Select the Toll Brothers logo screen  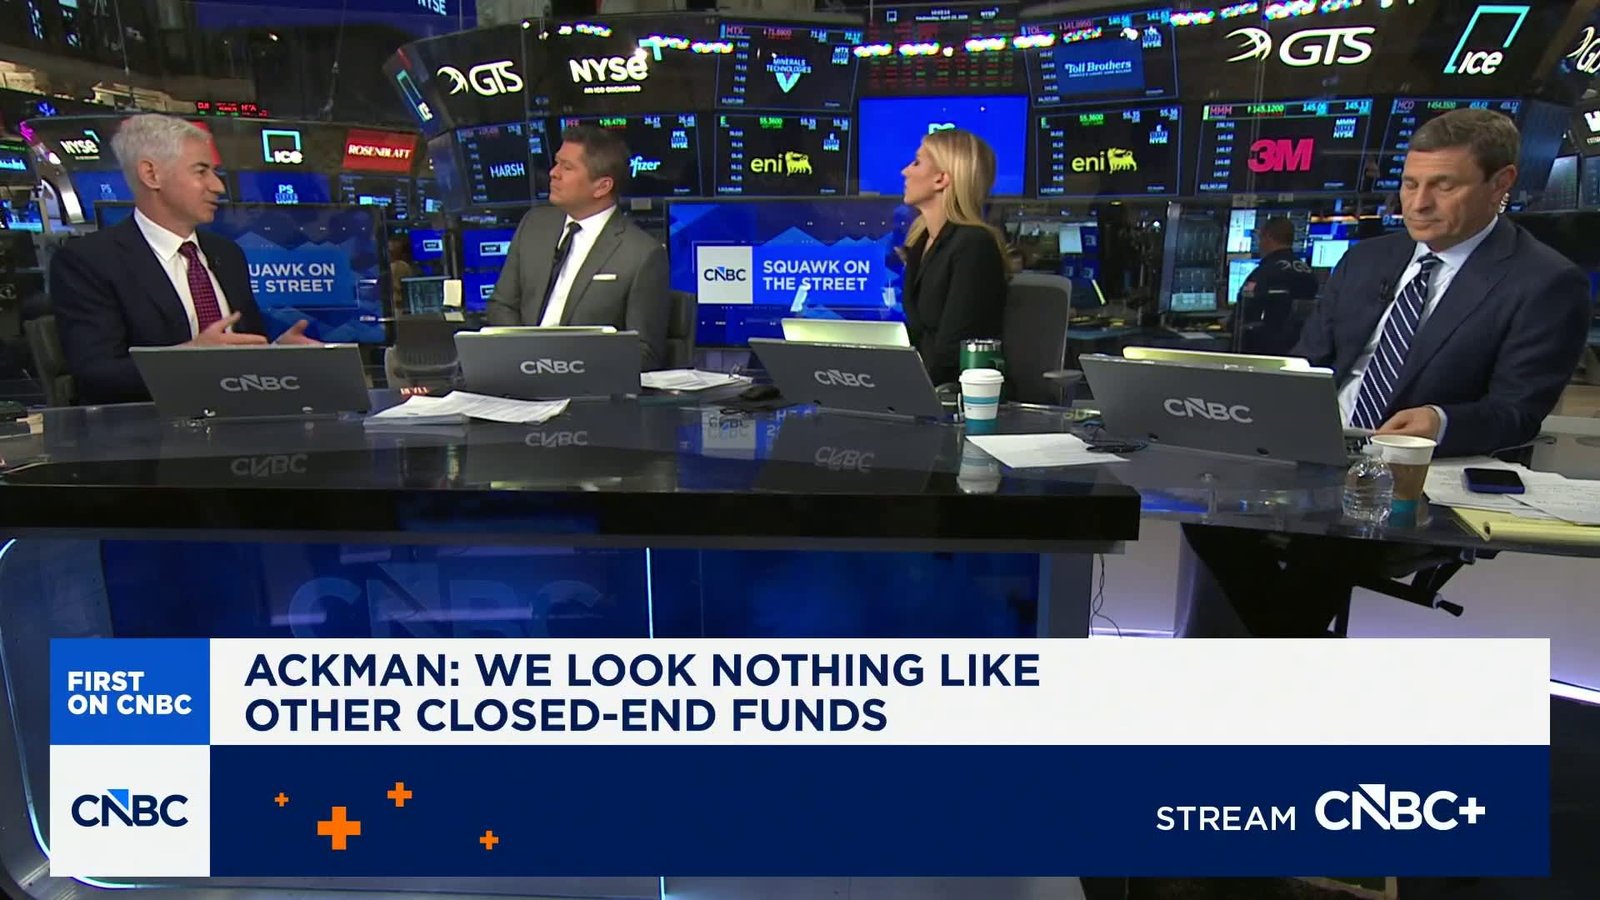1100,67
